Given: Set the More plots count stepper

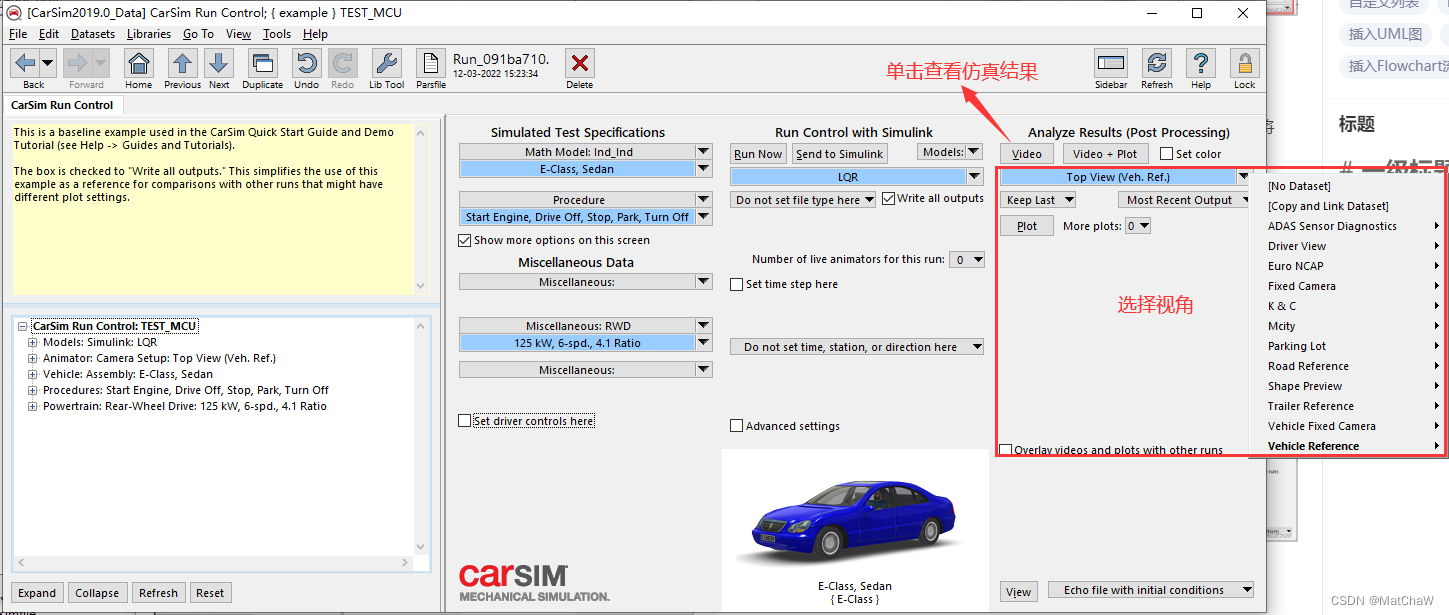Looking at the screenshot, I should pyautogui.click(x=1137, y=225).
